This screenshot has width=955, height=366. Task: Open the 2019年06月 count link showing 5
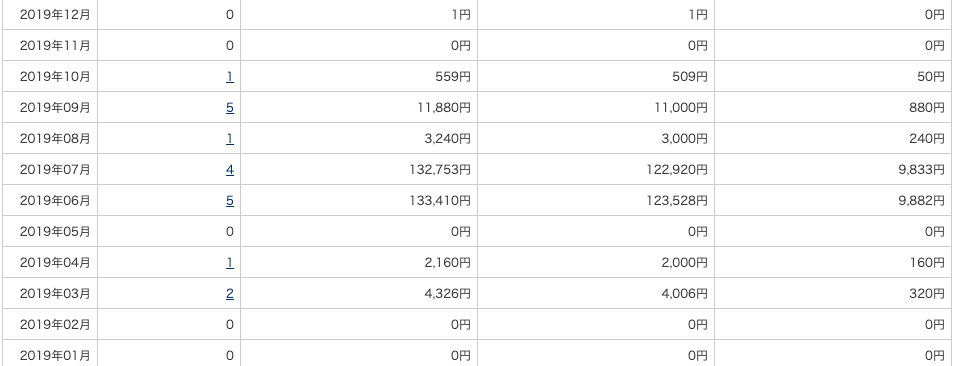point(230,200)
